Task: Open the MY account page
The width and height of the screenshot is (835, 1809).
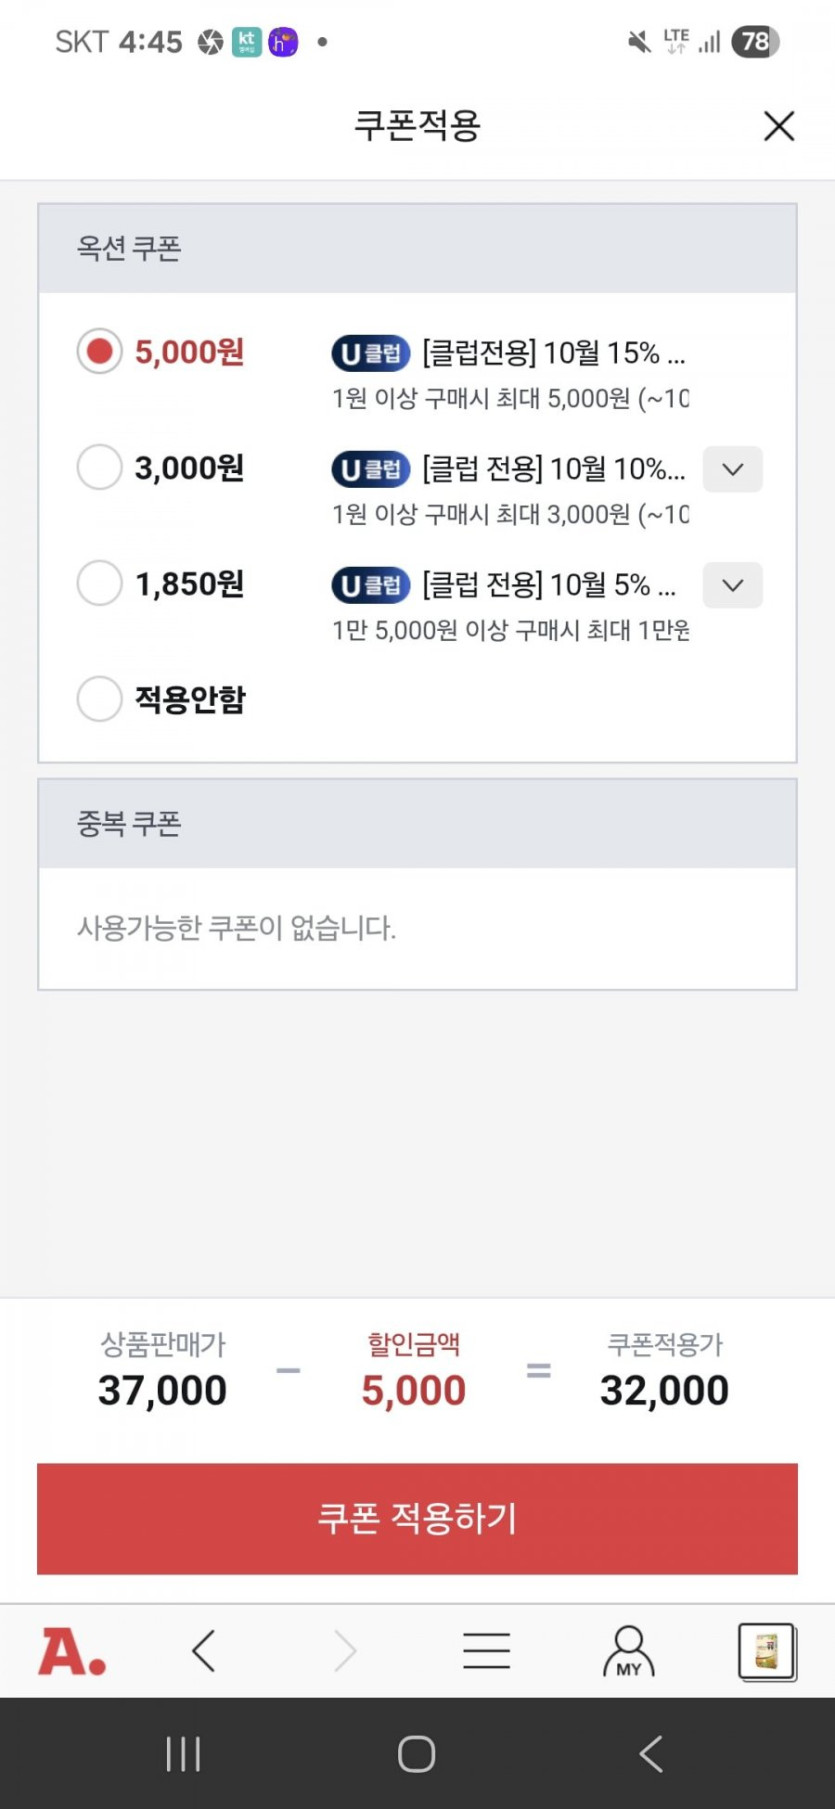Action: coord(628,1651)
